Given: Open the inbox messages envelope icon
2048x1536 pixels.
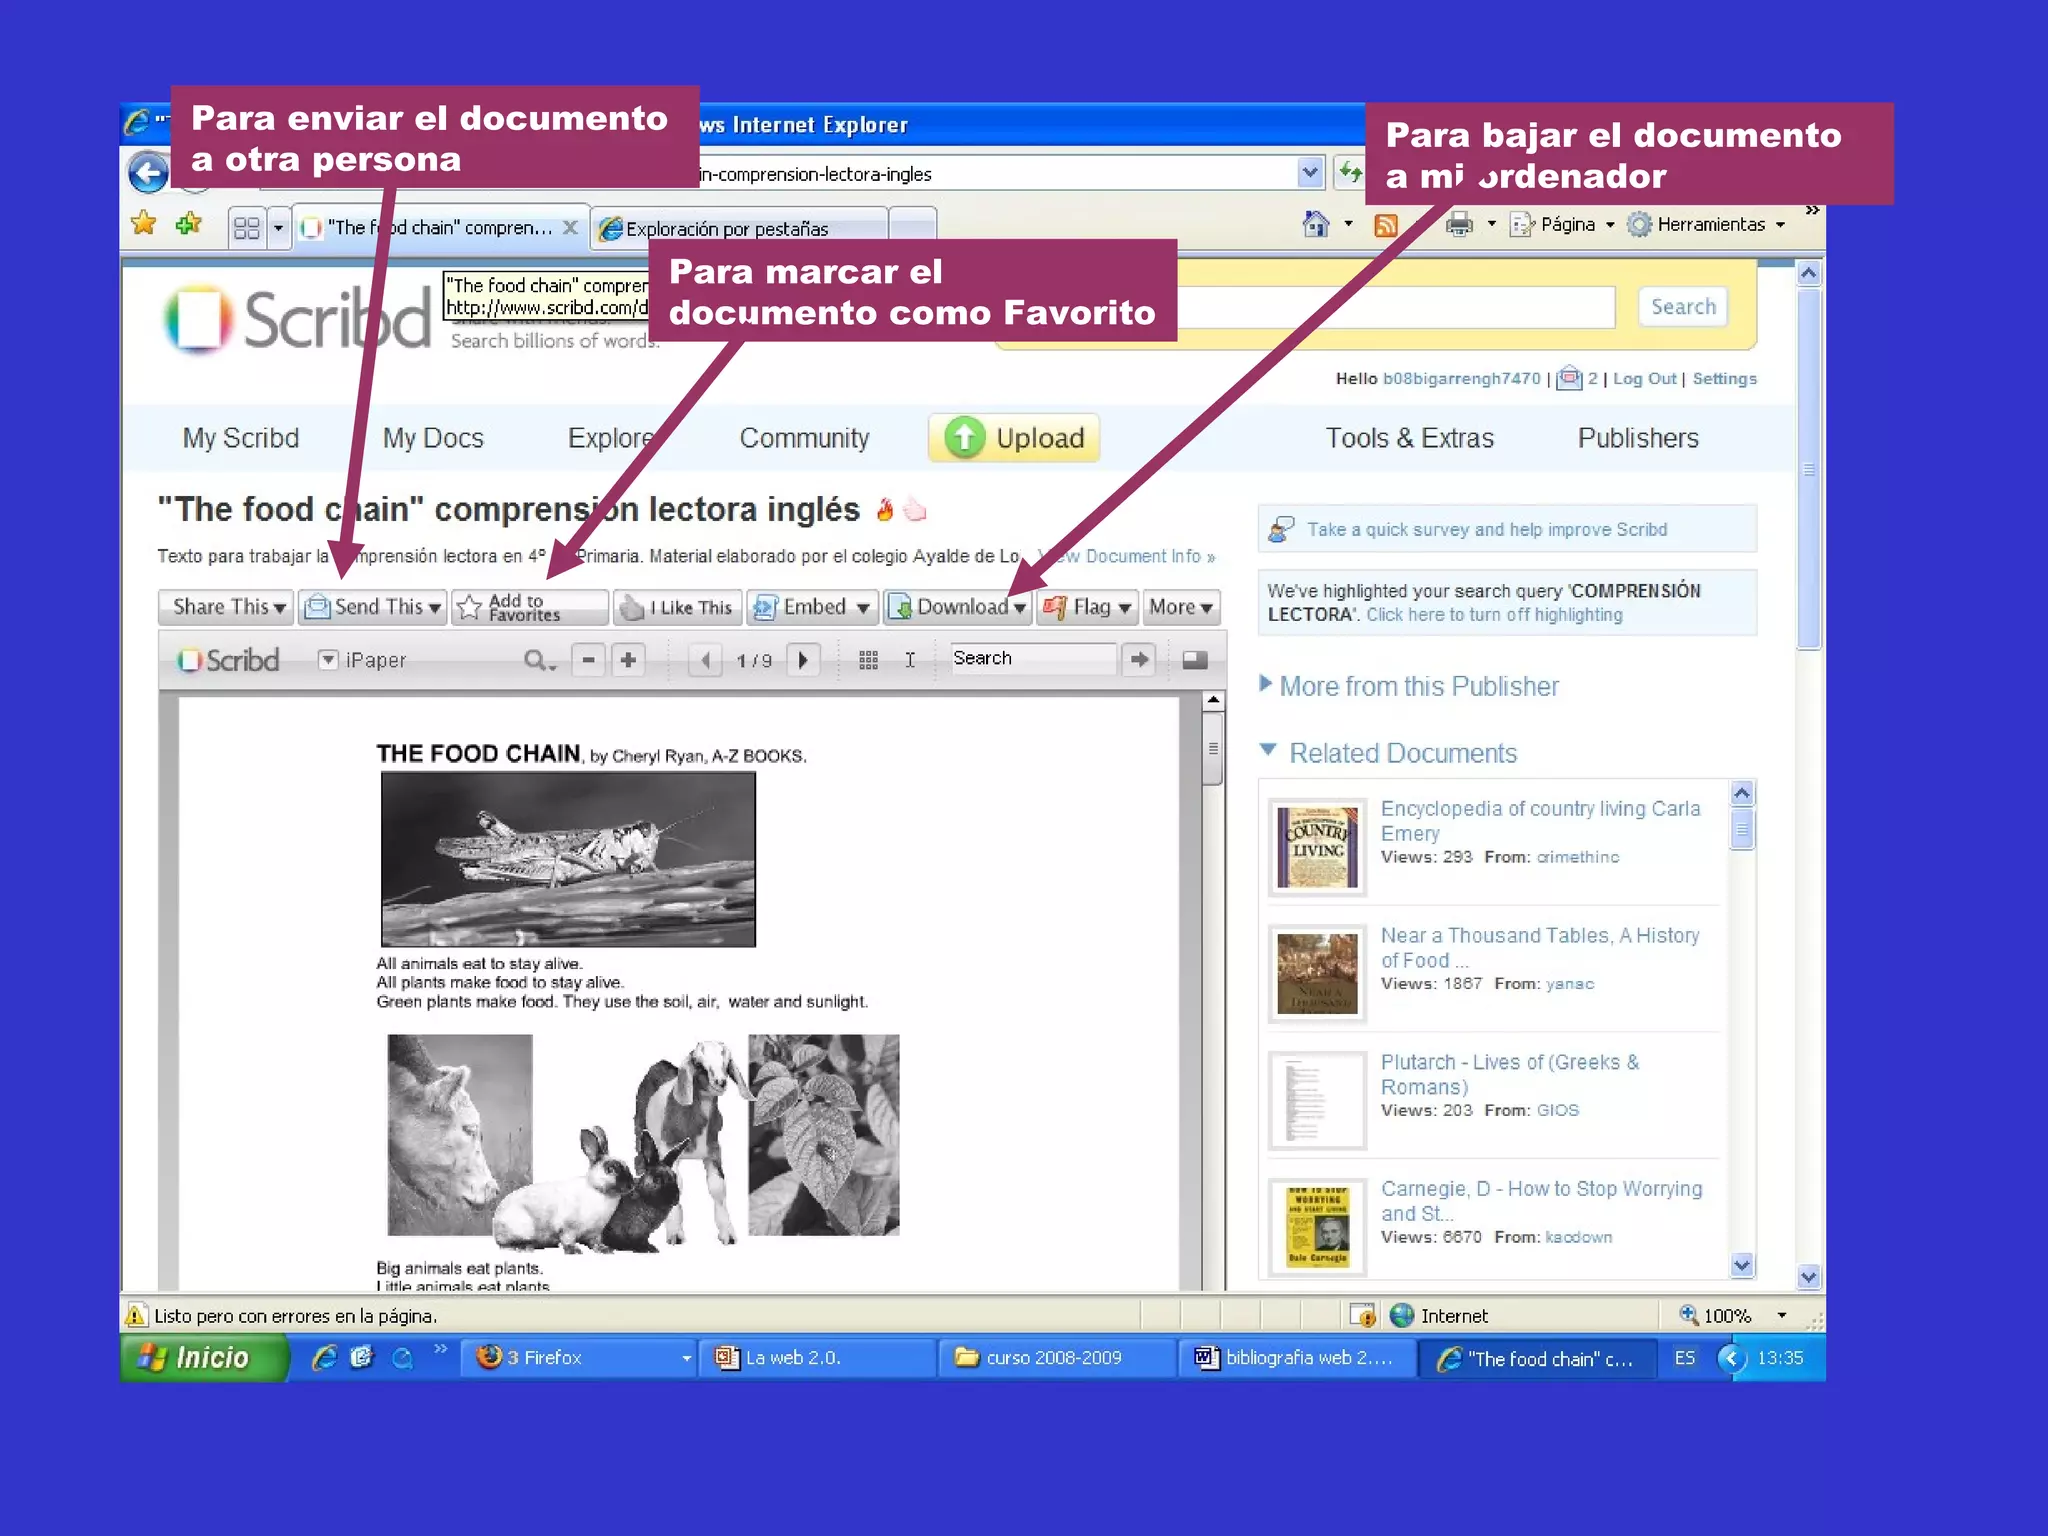Looking at the screenshot, I should [x=1570, y=378].
